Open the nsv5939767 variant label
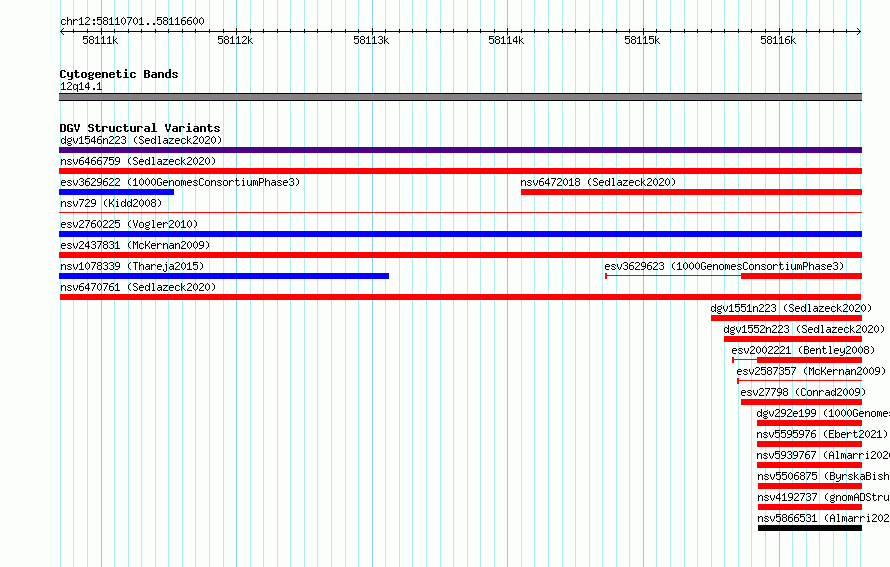Viewport: 890px width, 567px height. pyautogui.click(x=823, y=455)
